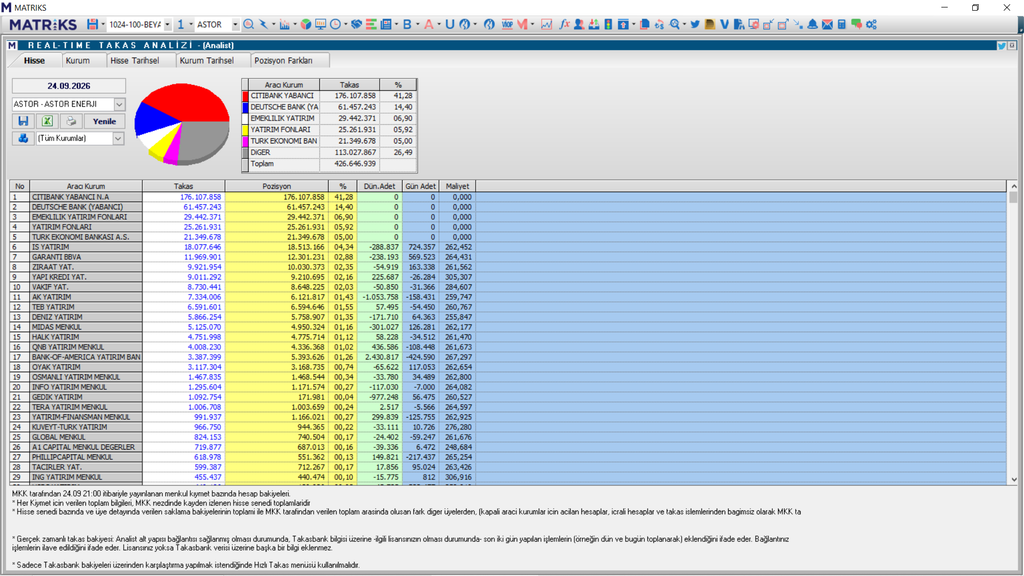The width and height of the screenshot is (1024, 576).
Task: Click the 24.09.2026 date field
Action: pyautogui.click(x=69, y=86)
